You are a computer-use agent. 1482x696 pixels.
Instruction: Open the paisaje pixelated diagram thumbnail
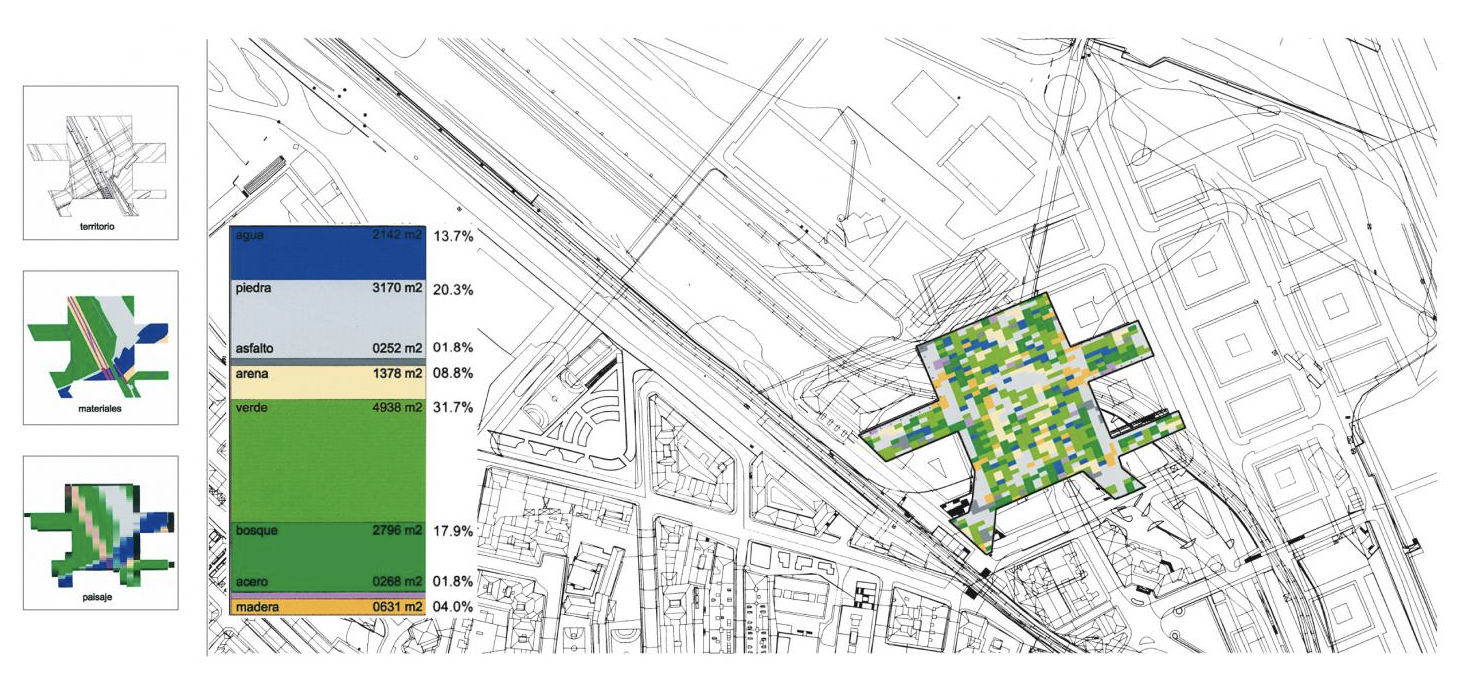click(x=100, y=533)
